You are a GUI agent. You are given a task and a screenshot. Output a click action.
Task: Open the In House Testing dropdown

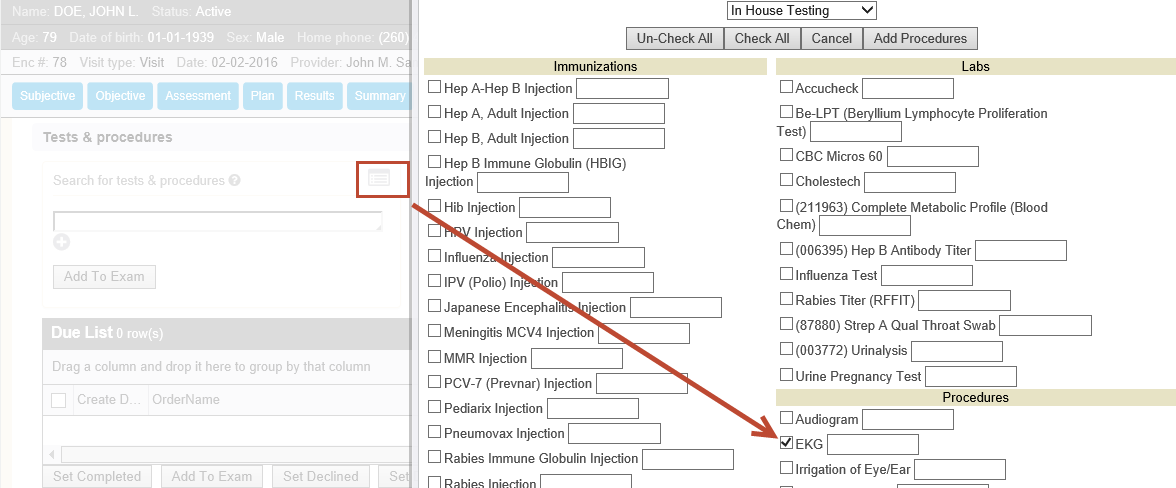pos(801,11)
